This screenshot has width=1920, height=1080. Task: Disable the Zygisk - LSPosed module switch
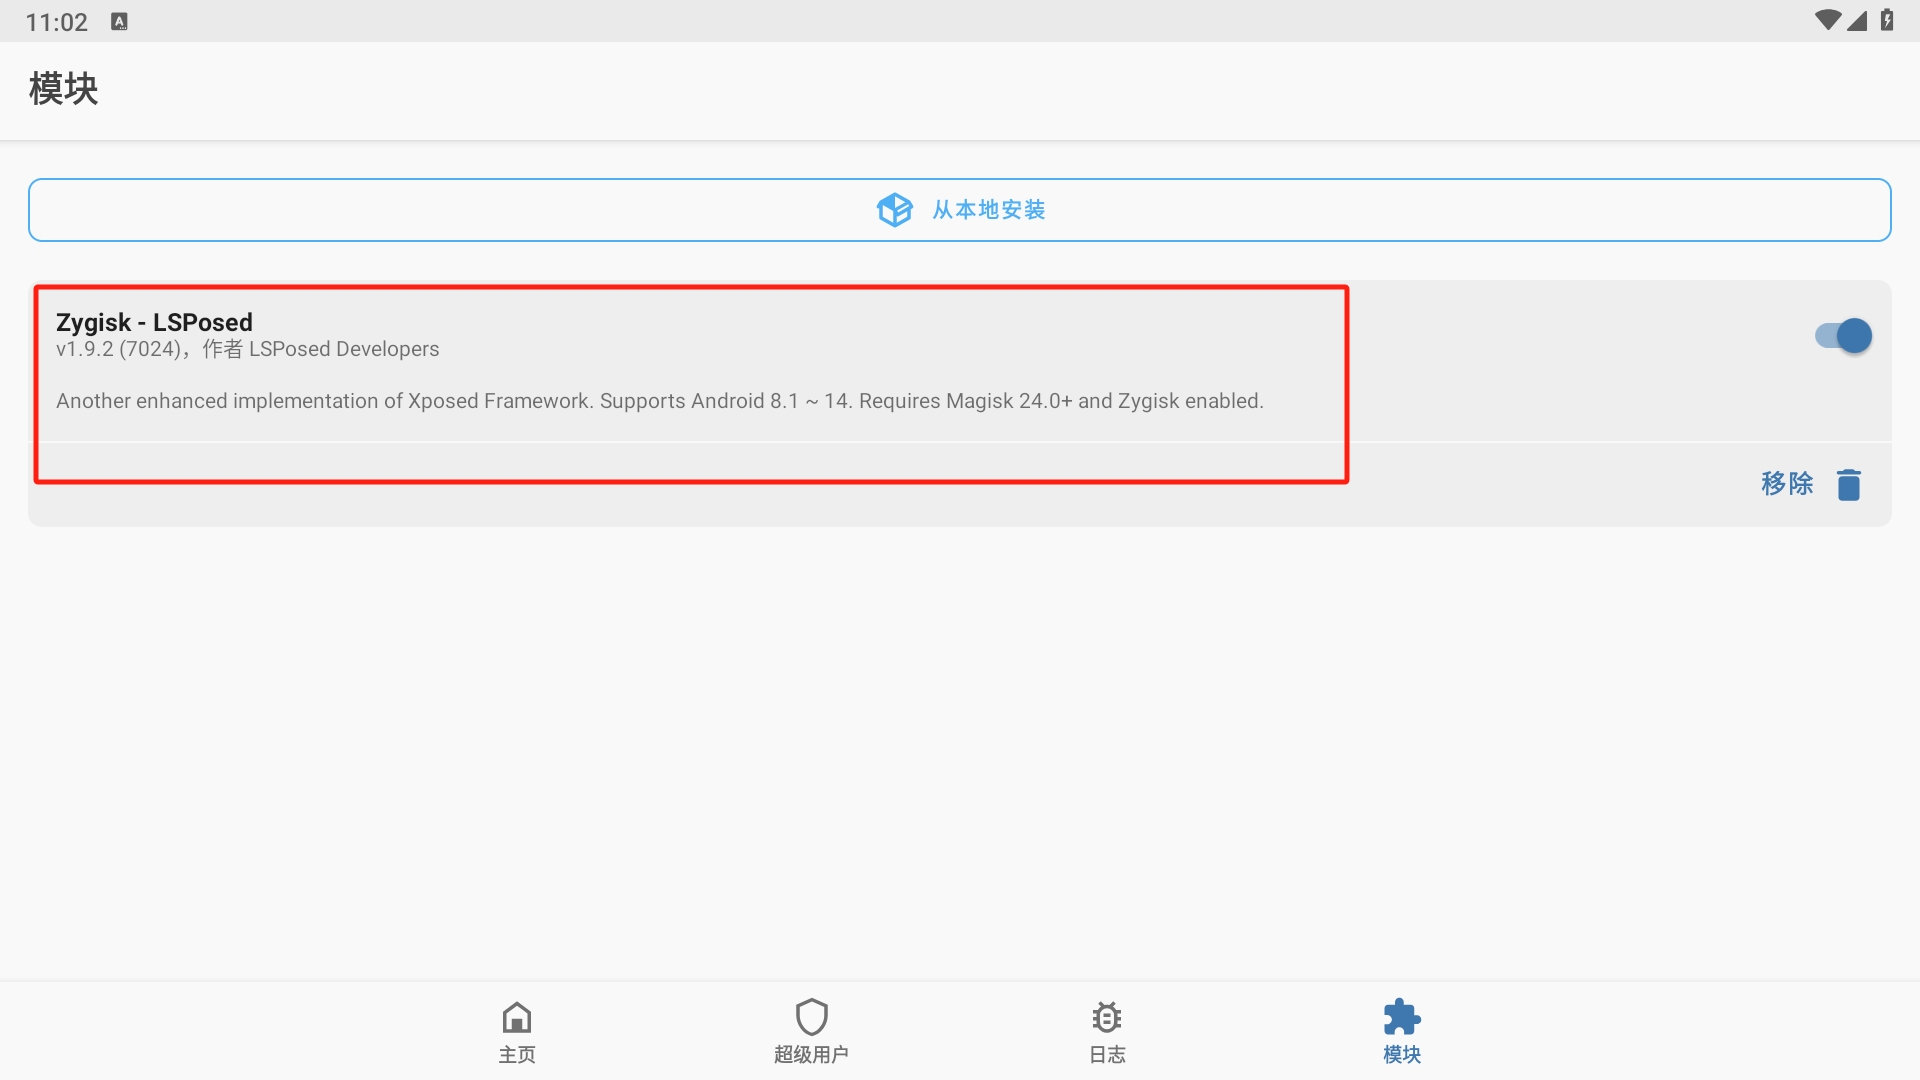tap(1843, 336)
